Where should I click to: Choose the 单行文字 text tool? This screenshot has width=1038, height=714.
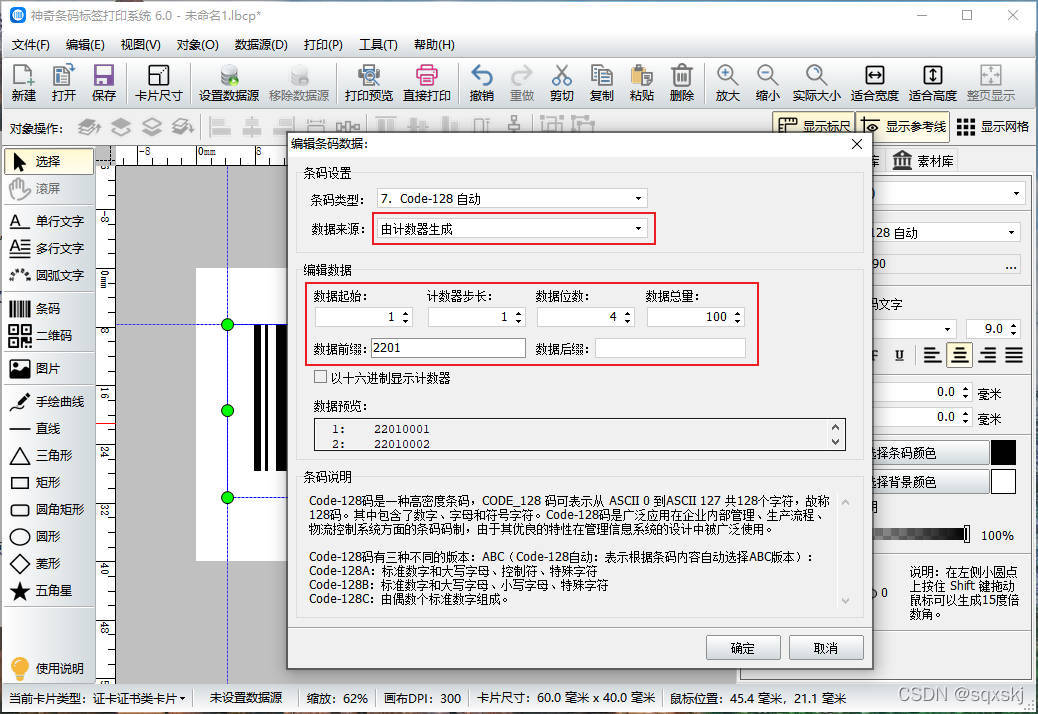pos(48,221)
